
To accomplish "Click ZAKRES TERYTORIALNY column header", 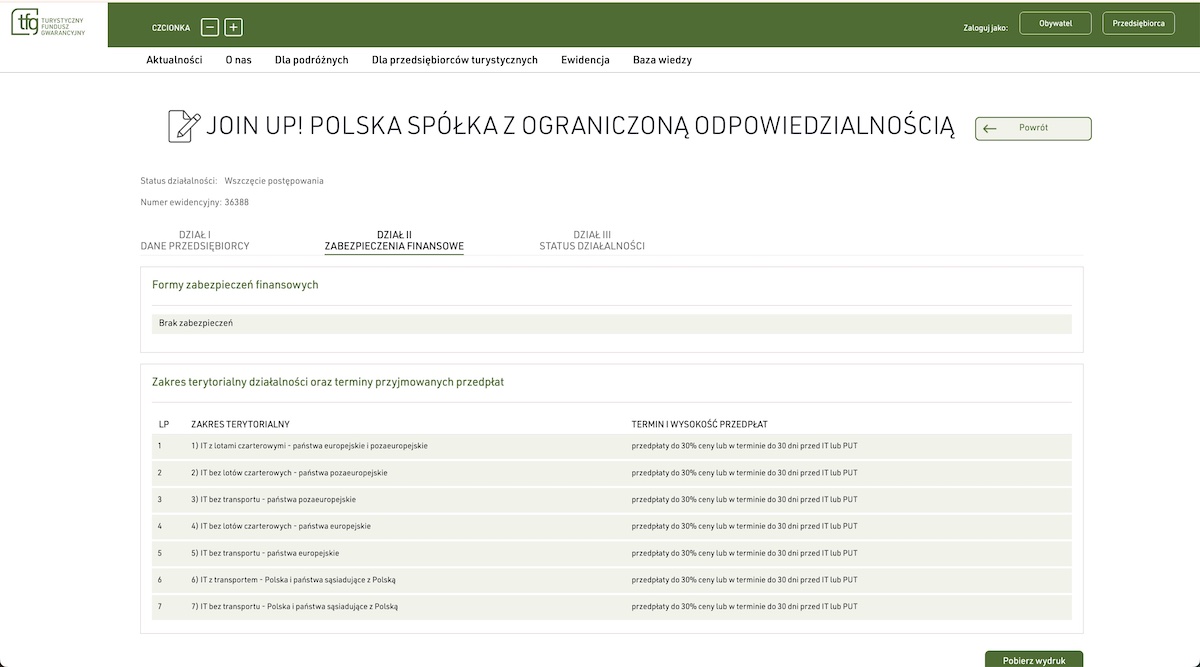I will [240, 425].
